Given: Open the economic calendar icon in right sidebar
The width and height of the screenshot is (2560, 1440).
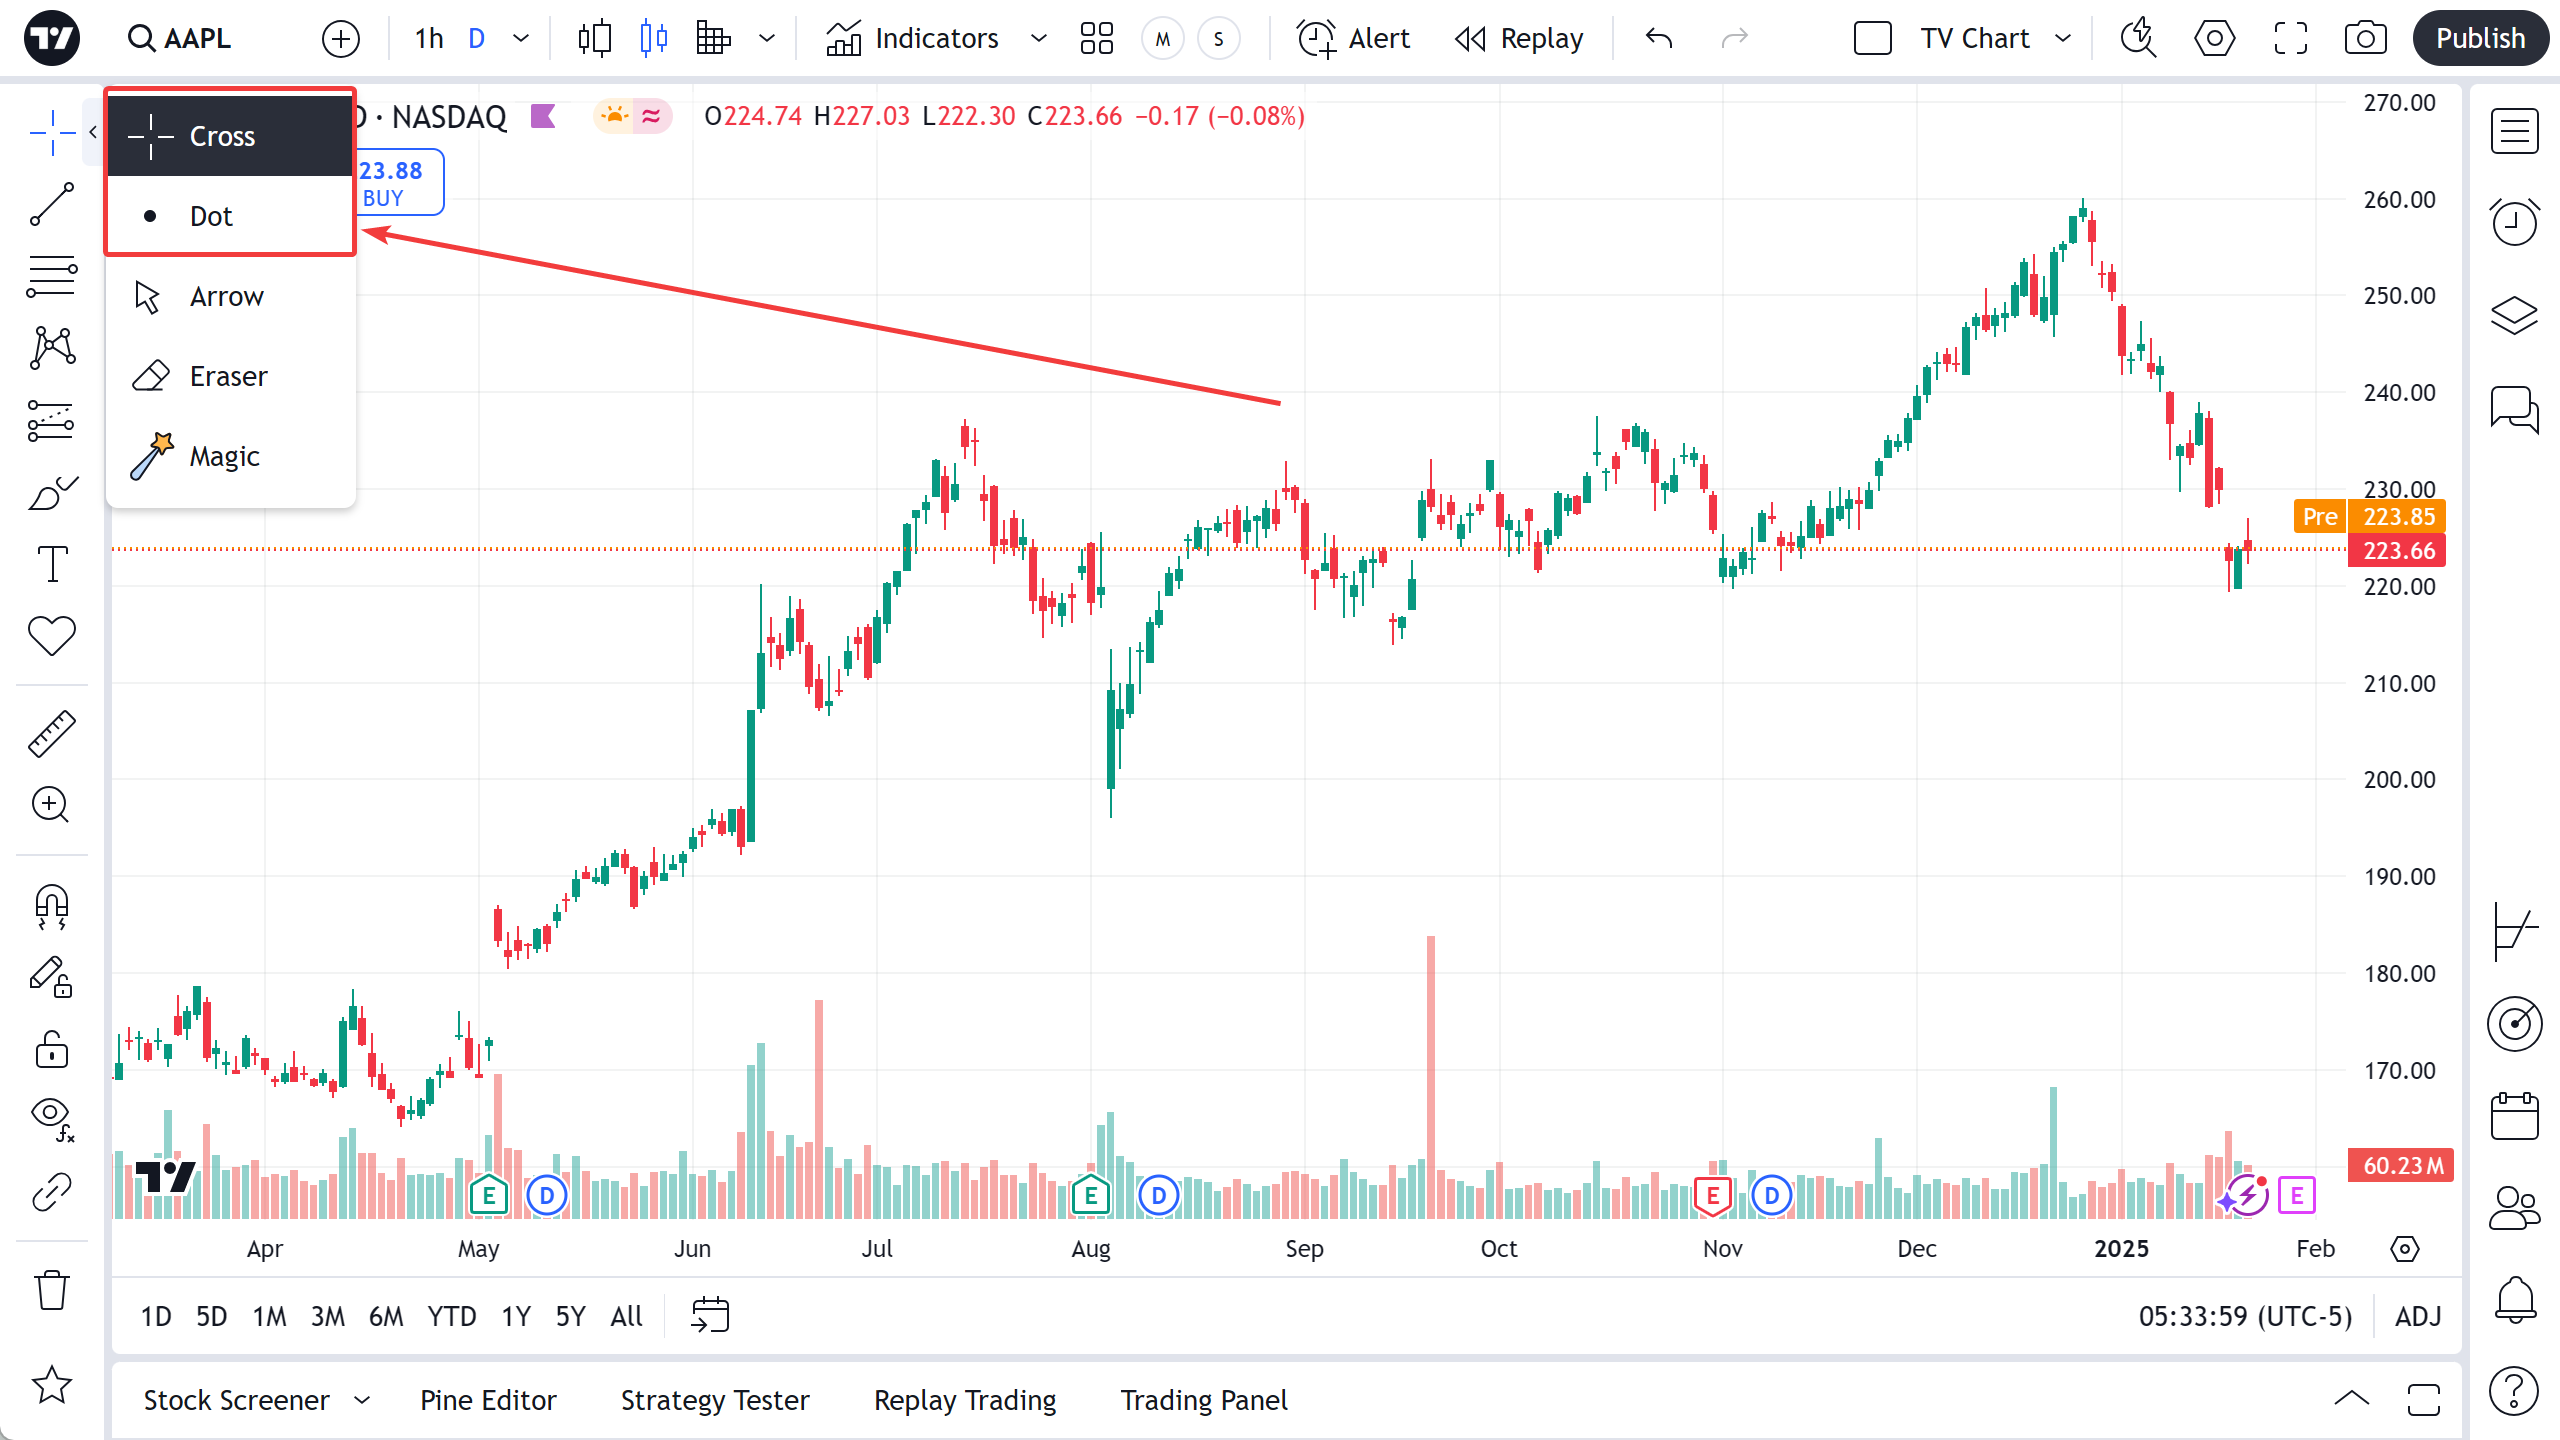Looking at the screenshot, I should (2514, 1116).
